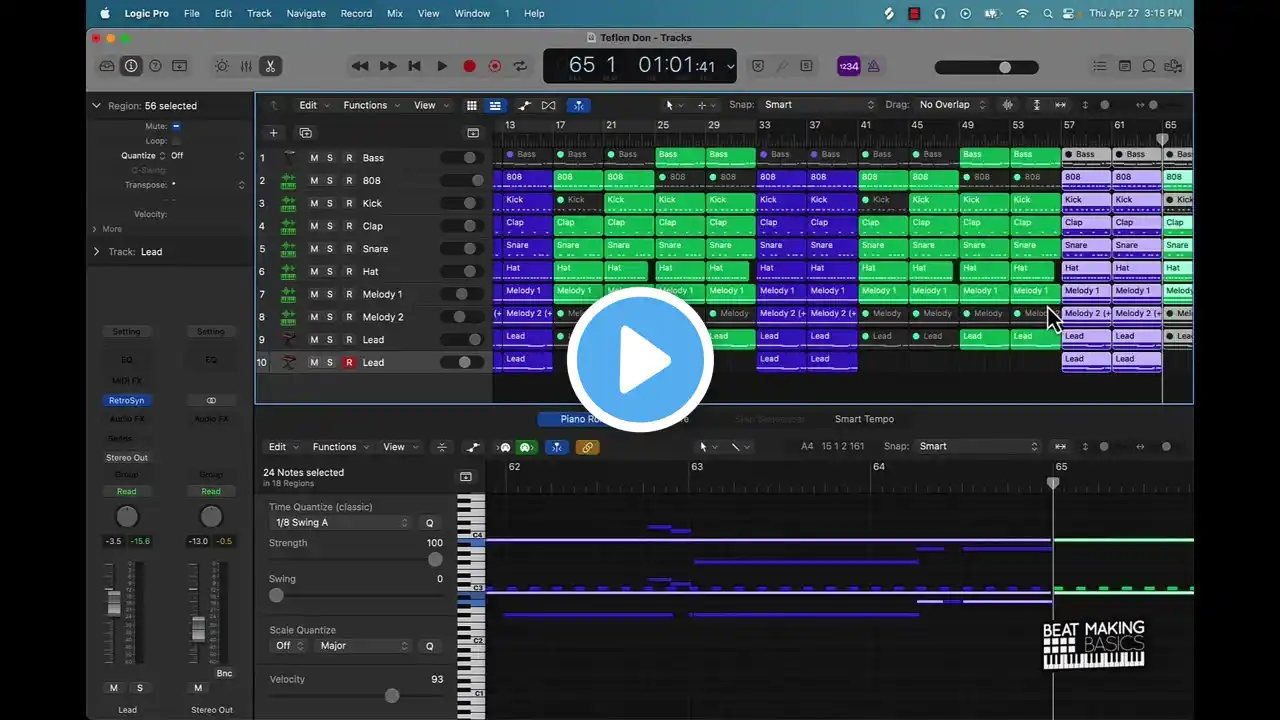The image size is (1280, 720).
Task: Show automation in the tracks area
Action: 525,105
